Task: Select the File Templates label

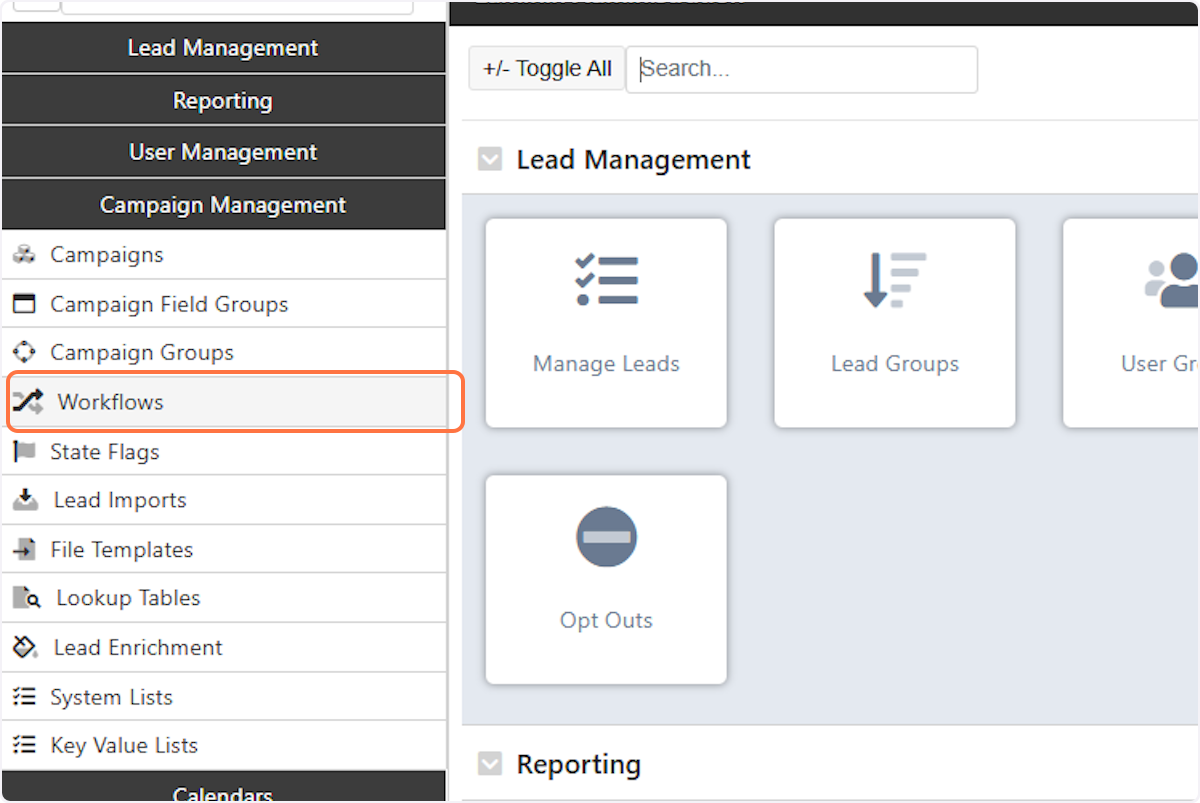Action: 122,550
